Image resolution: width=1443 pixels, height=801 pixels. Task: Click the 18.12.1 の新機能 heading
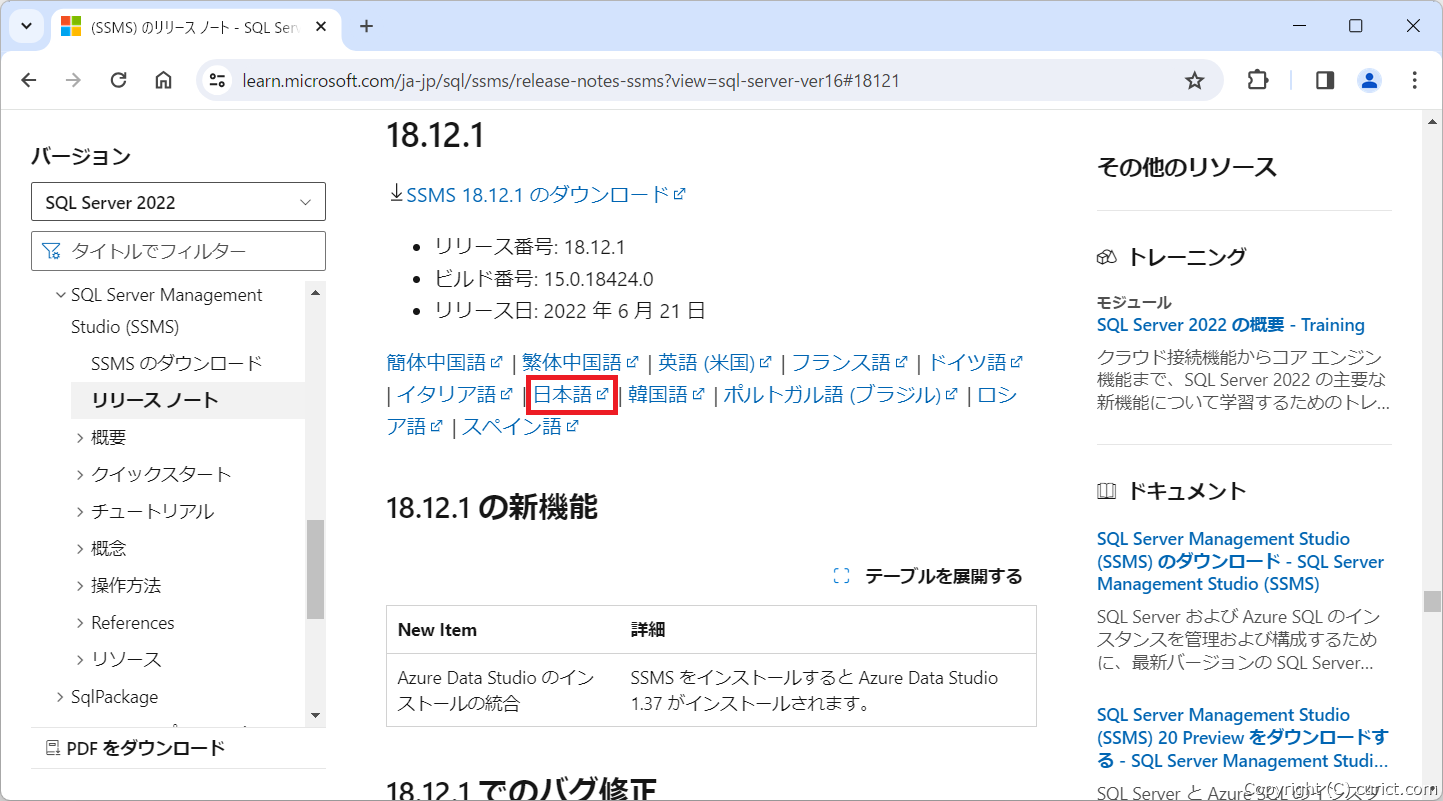tap(492, 507)
